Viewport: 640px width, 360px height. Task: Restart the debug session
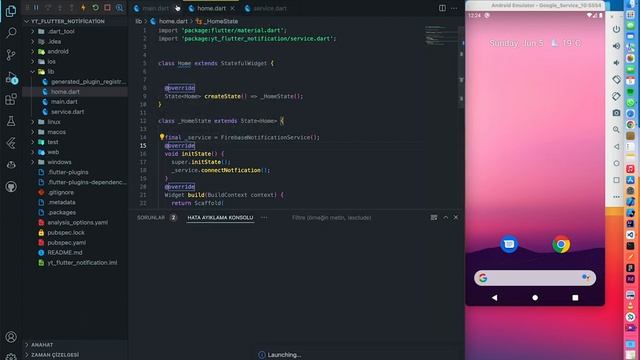tap(95, 8)
